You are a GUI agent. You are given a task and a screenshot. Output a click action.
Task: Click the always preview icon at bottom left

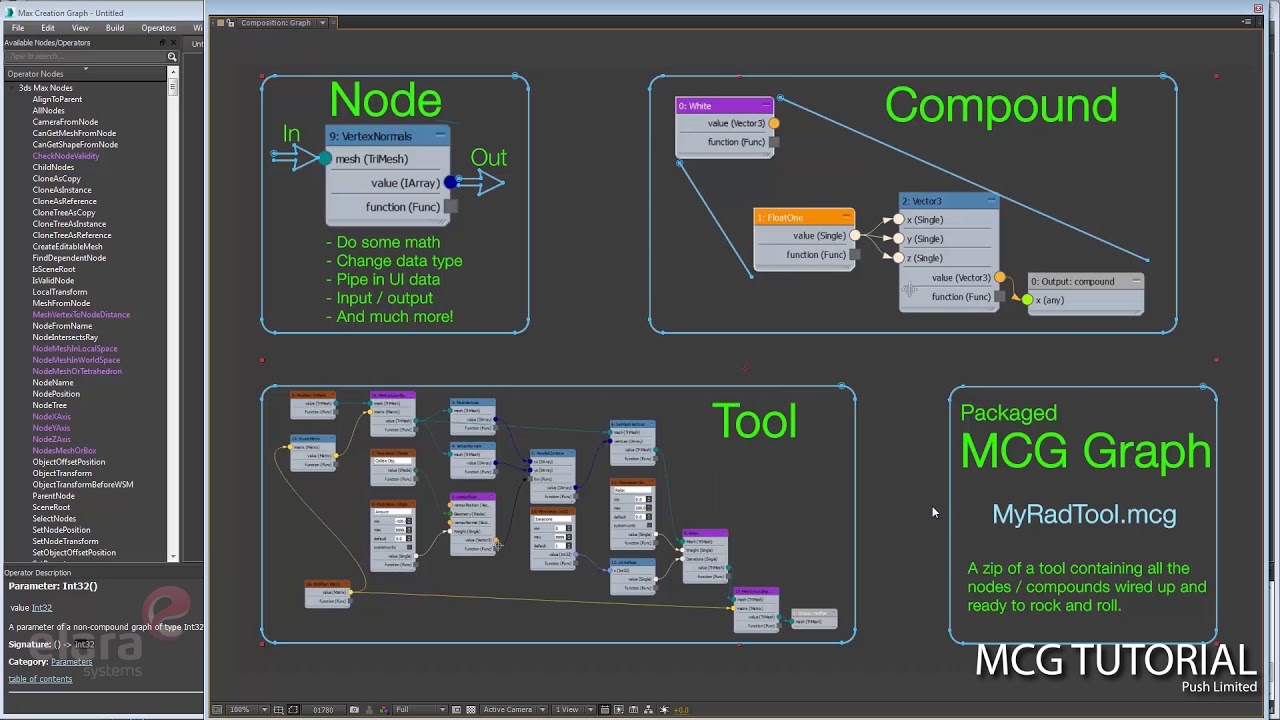[217, 710]
